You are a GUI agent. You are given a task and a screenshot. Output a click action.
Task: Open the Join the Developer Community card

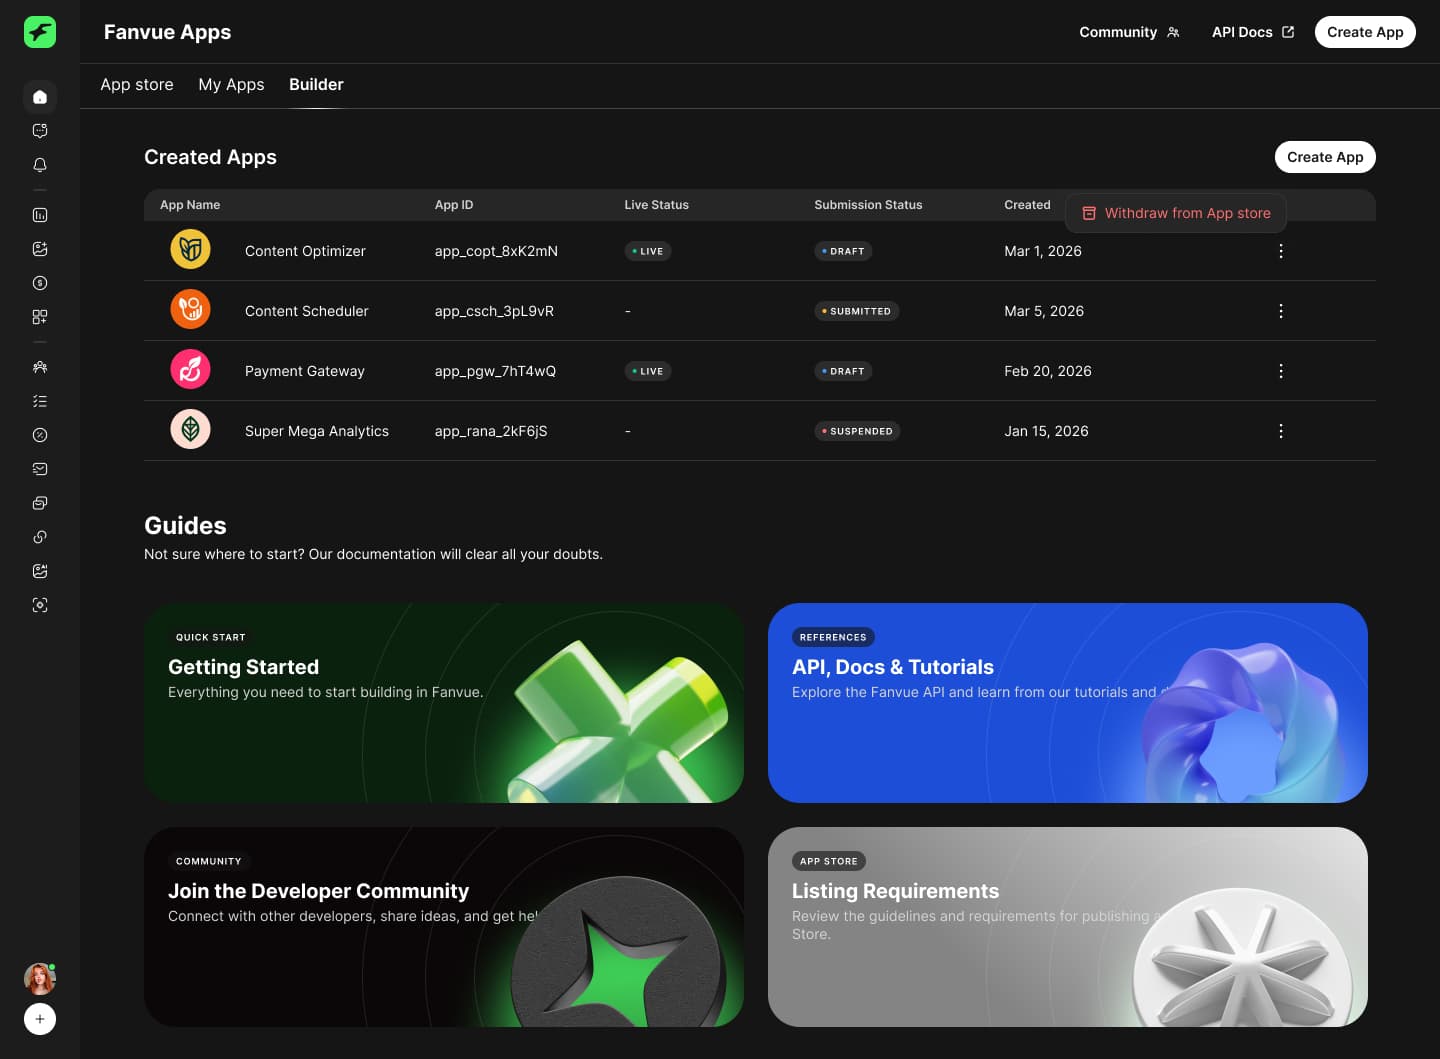tap(444, 927)
